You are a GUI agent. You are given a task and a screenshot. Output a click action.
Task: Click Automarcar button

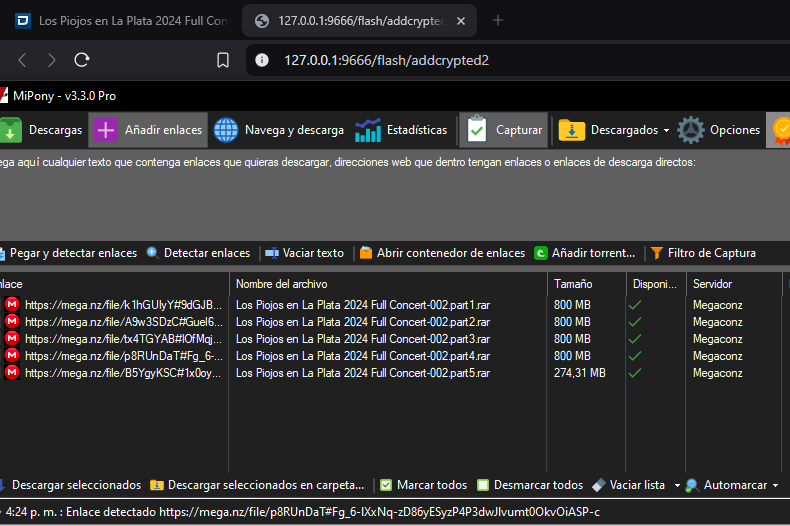click(x=727, y=485)
